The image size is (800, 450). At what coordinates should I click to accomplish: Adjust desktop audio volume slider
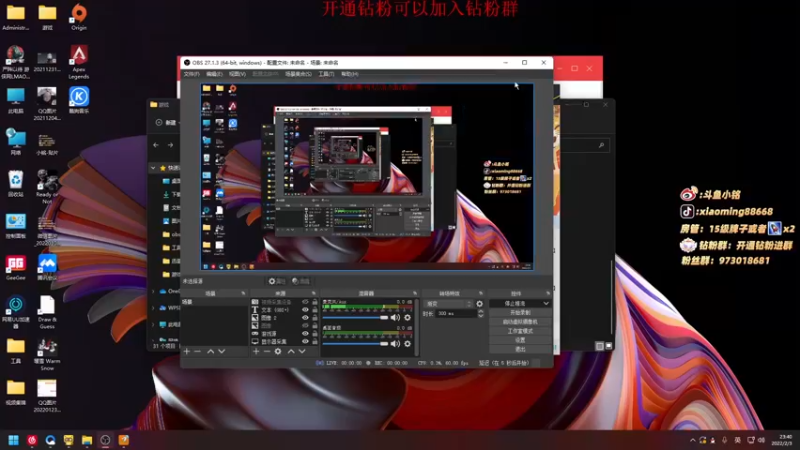pyautogui.click(x=355, y=343)
